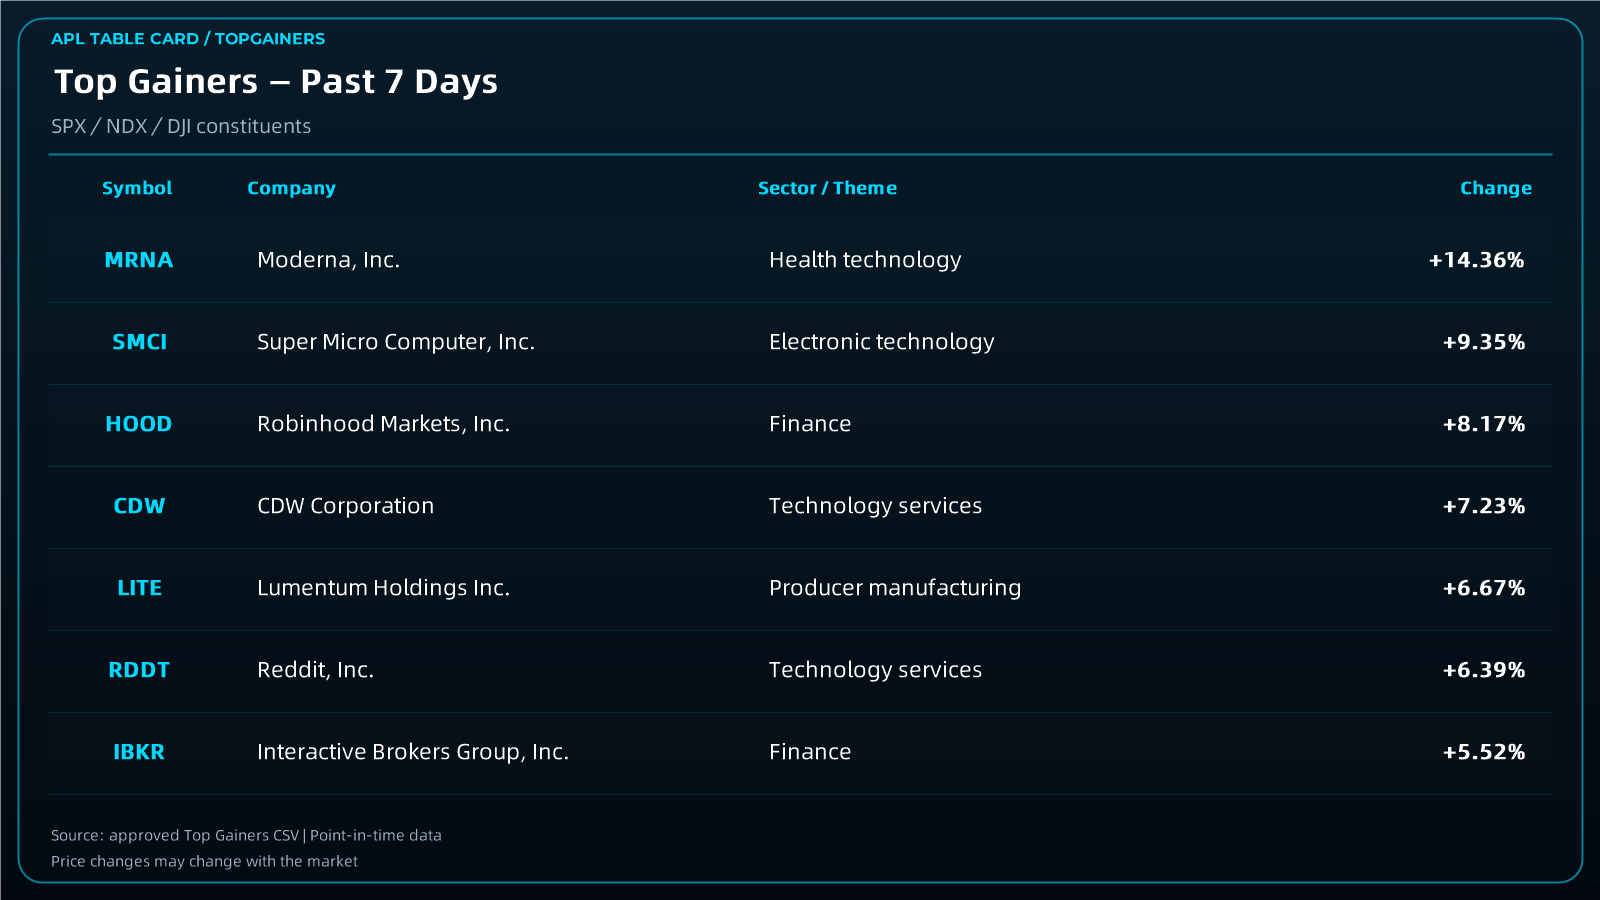Screen dimensions: 1600x900
Task: Click Super Micro Computer, Inc. company name
Action: coord(396,342)
